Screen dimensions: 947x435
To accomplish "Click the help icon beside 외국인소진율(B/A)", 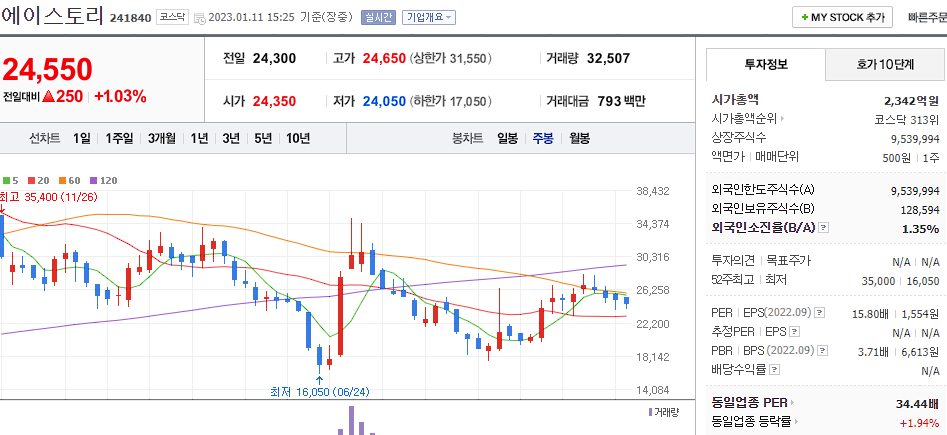I will tap(824, 228).
